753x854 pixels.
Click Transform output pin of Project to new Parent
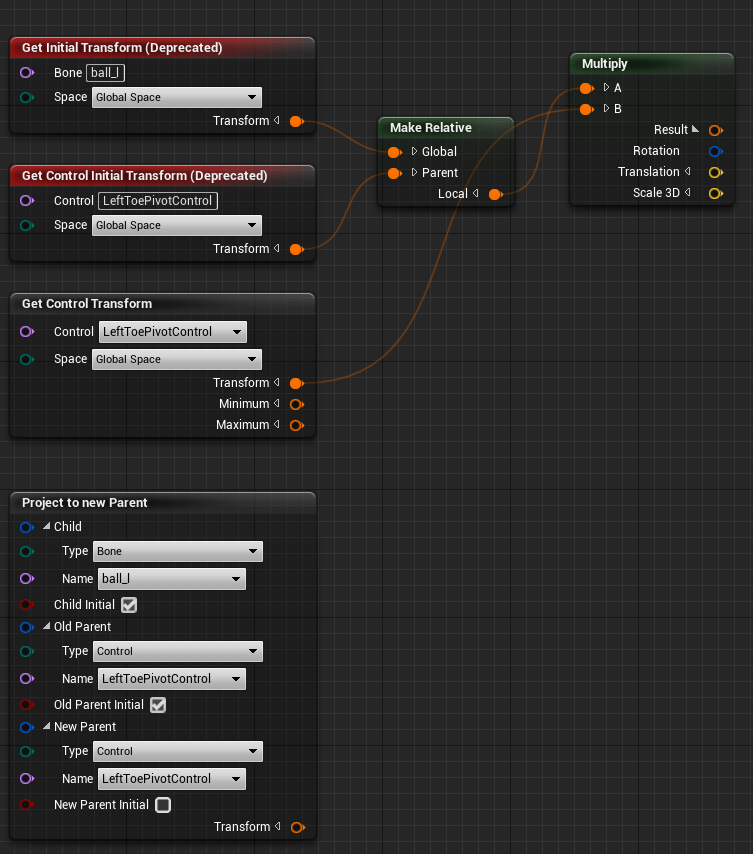click(x=298, y=827)
